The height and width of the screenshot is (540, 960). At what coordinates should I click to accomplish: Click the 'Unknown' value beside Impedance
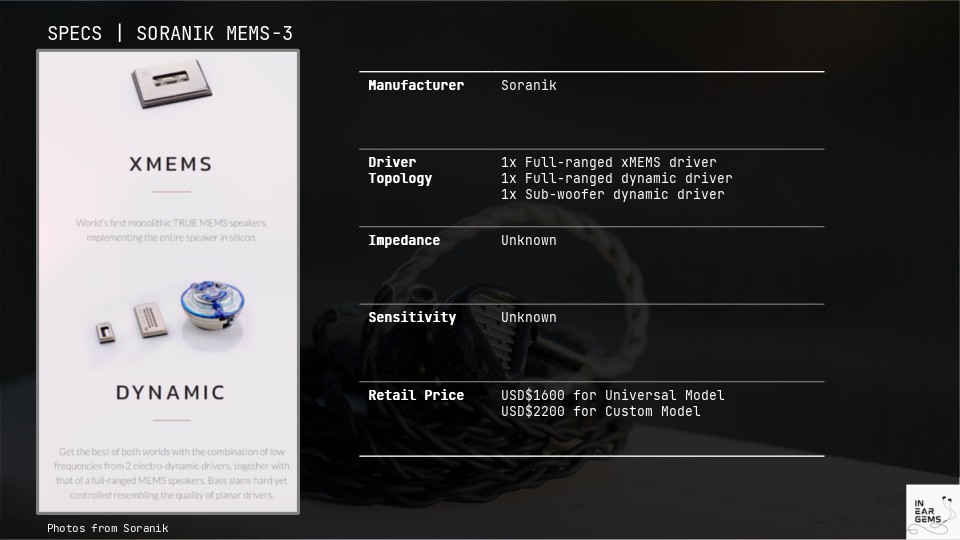click(x=528, y=240)
